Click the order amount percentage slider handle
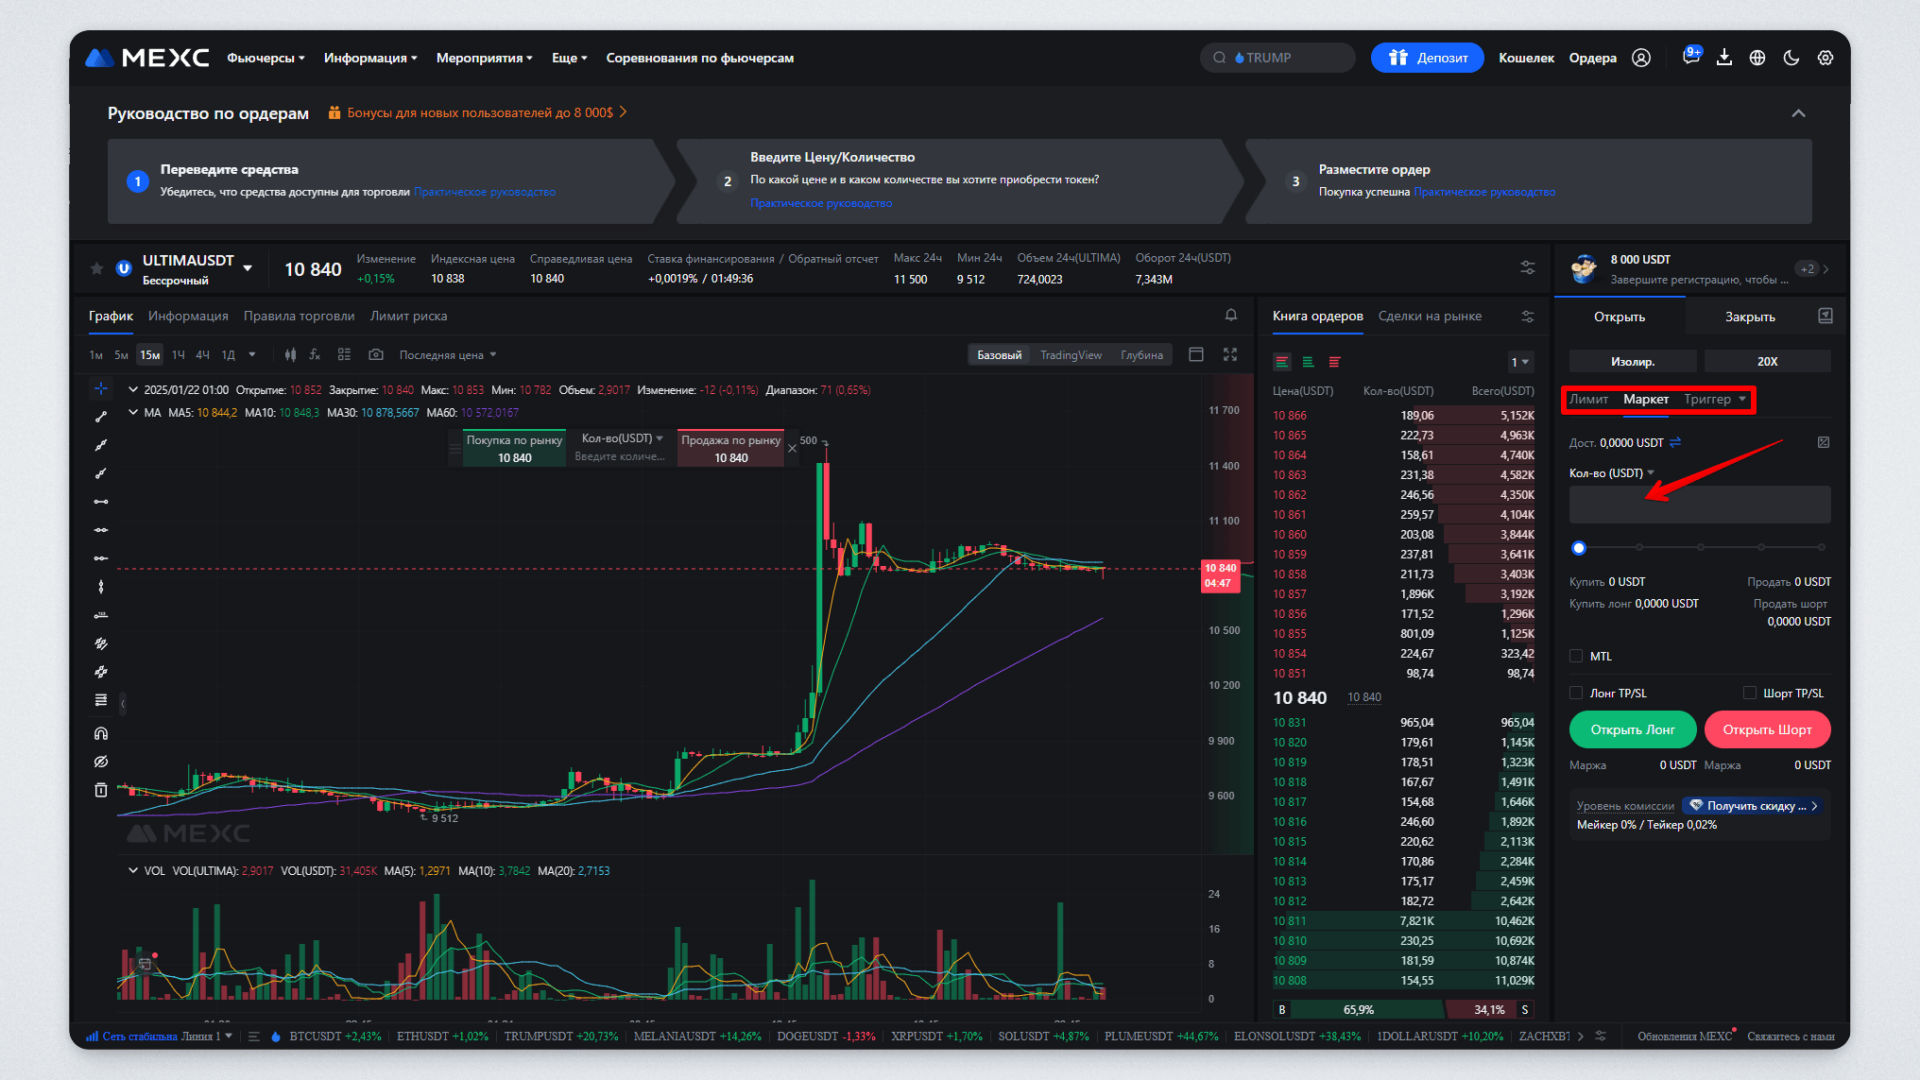Viewport: 1920px width, 1080px height. coord(1578,548)
